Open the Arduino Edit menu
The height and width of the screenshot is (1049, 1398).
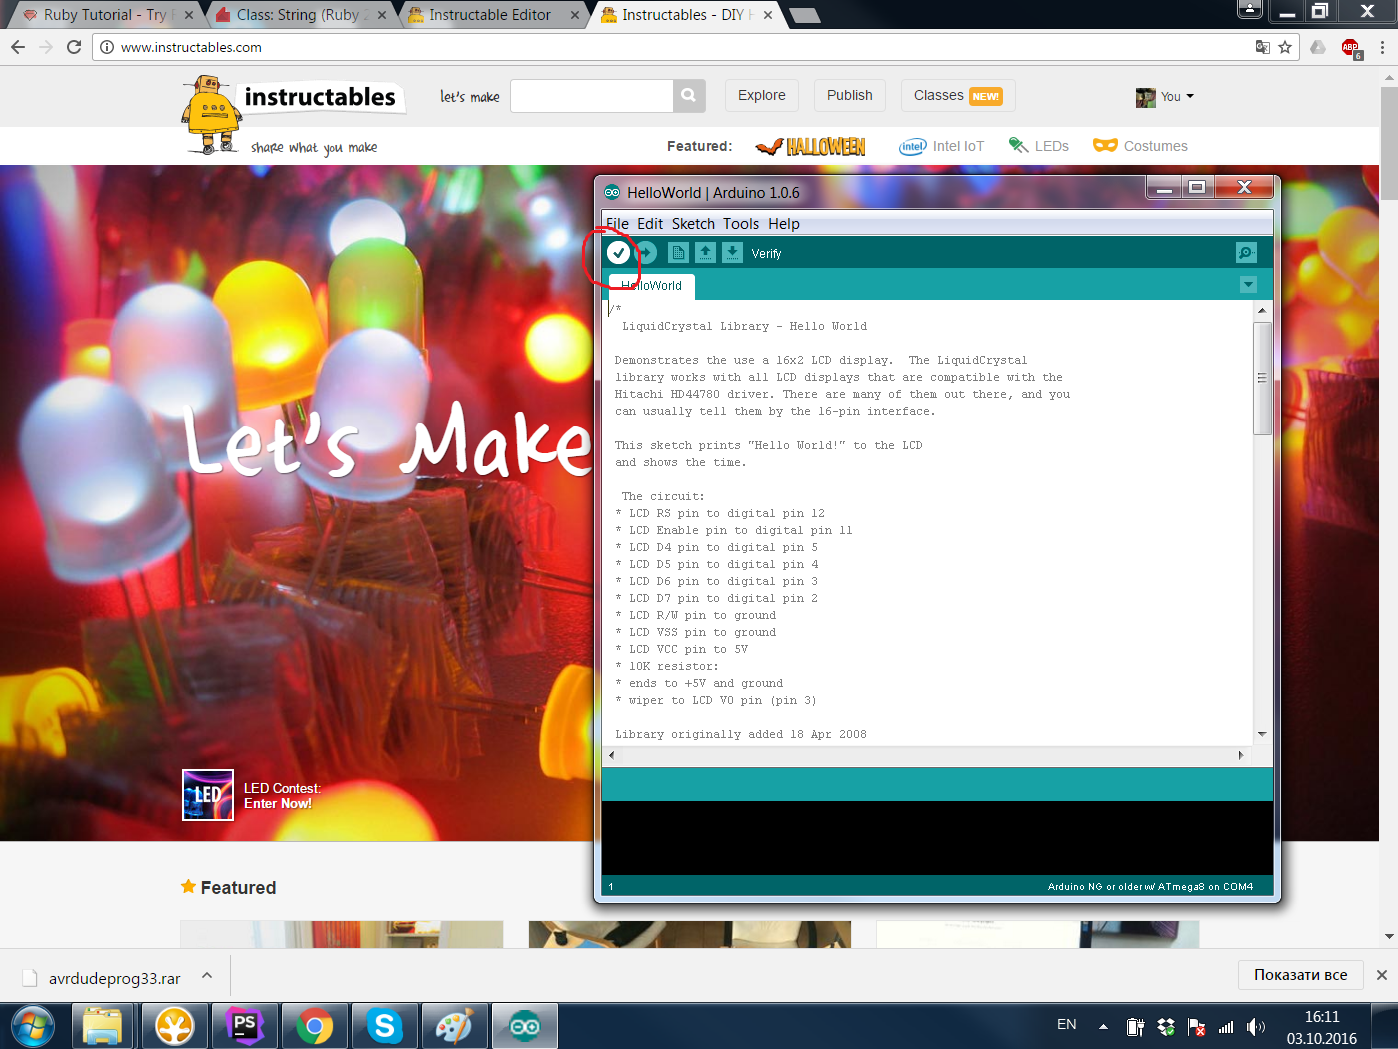point(650,224)
